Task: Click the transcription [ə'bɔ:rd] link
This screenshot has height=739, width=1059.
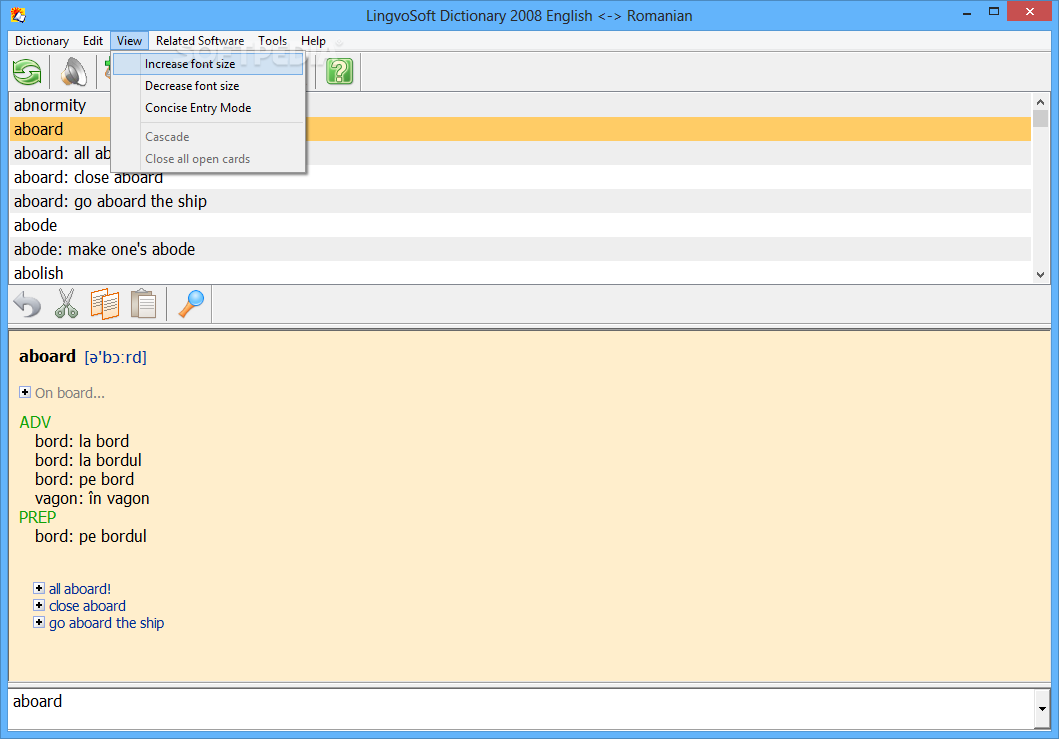Action: point(115,357)
